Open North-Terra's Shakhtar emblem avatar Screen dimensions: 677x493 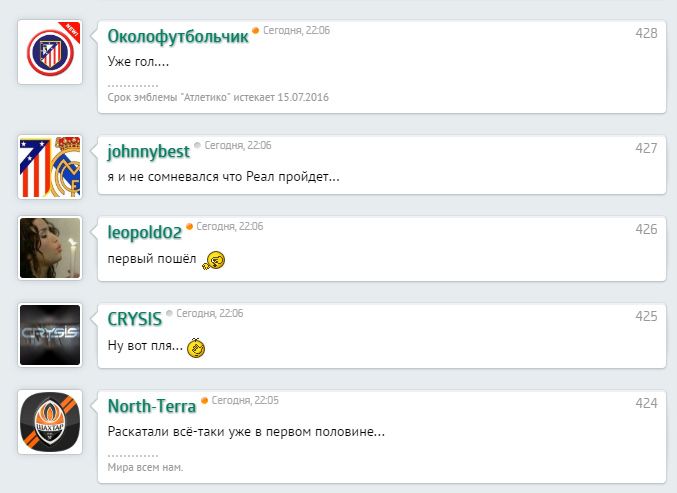click(50, 422)
